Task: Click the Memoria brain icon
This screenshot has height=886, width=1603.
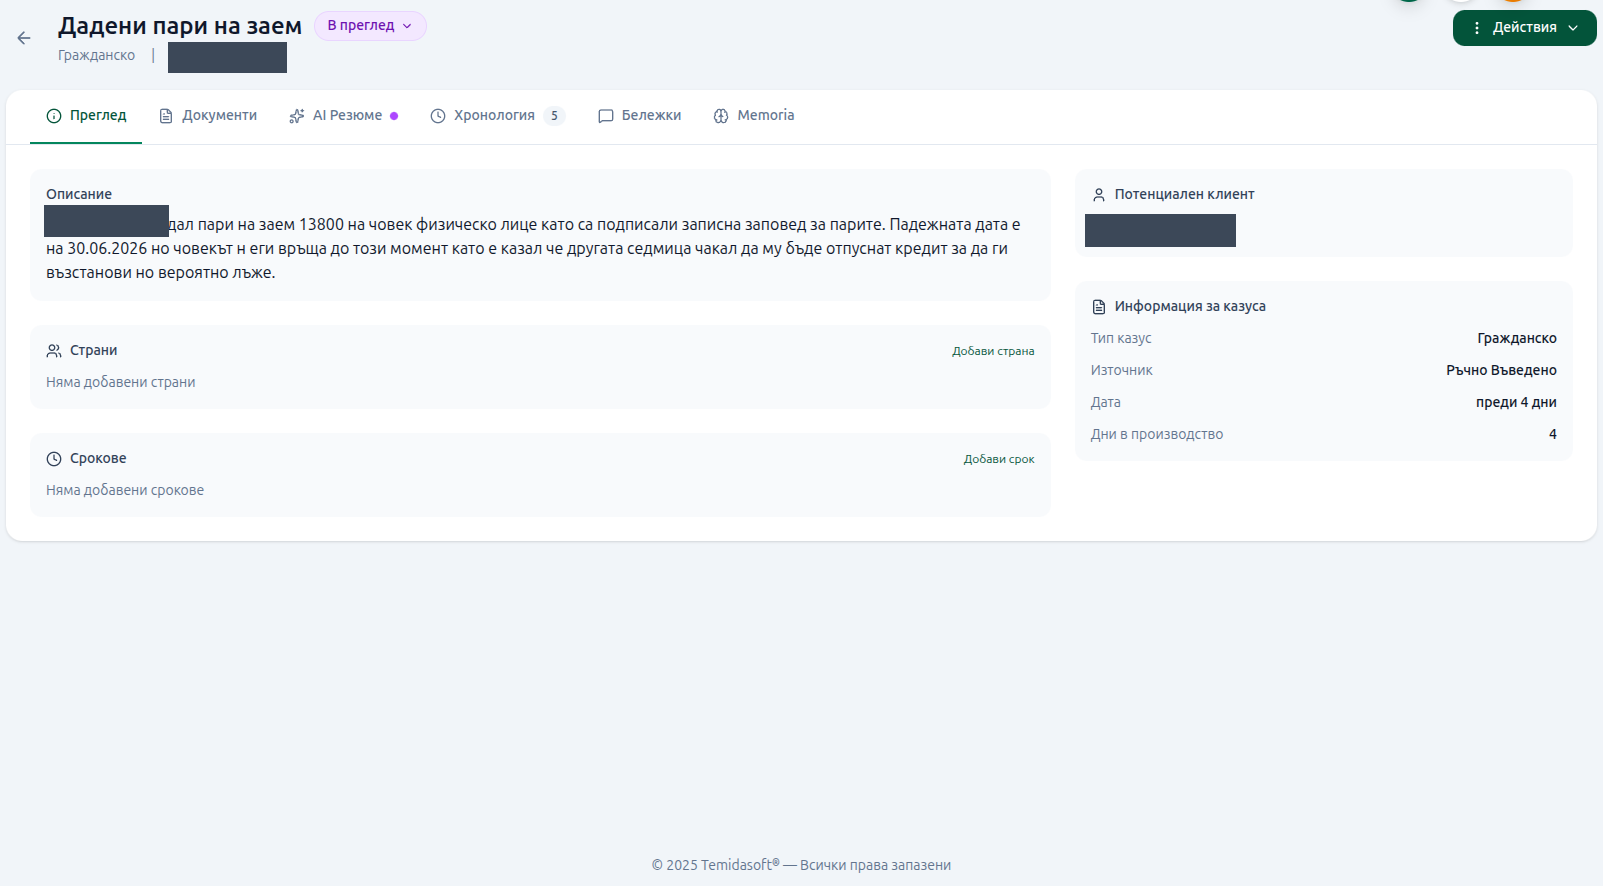Action: coord(721,116)
